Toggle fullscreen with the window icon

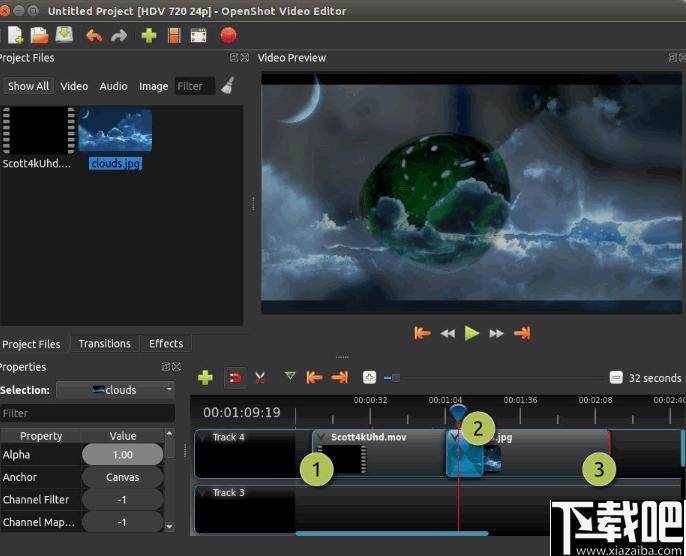[x=199, y=35]
